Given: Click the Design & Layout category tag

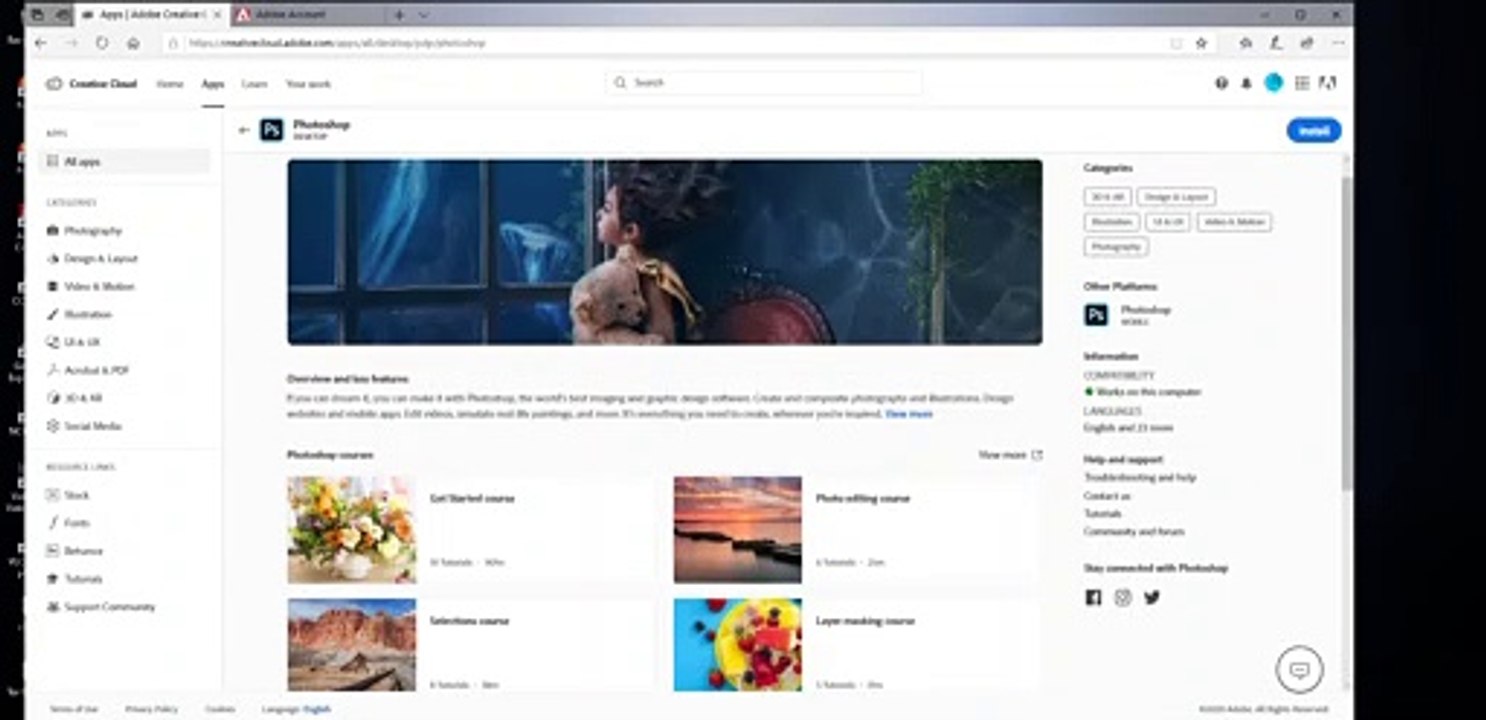Looking at the screenshot, I should 1176,197.
